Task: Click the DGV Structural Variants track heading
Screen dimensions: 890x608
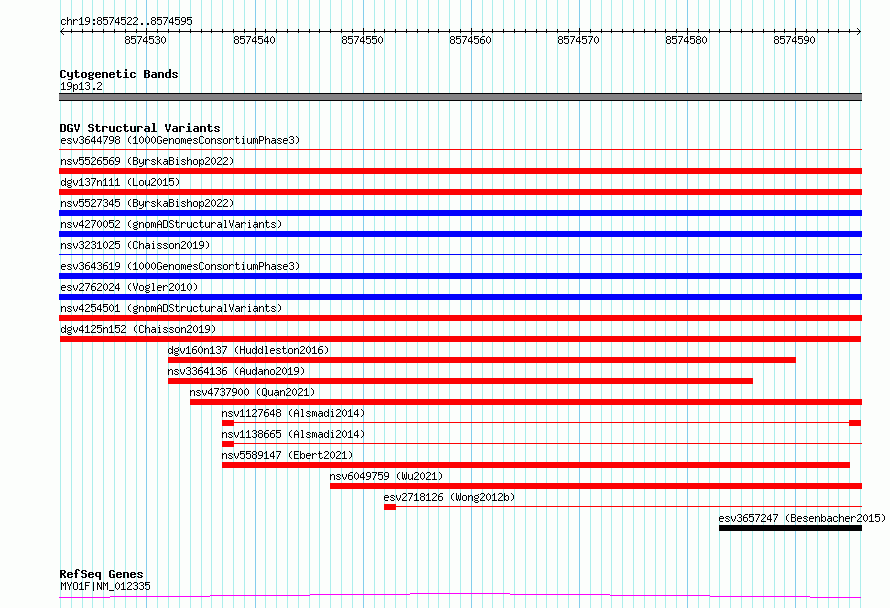Action: pos(140,128)
